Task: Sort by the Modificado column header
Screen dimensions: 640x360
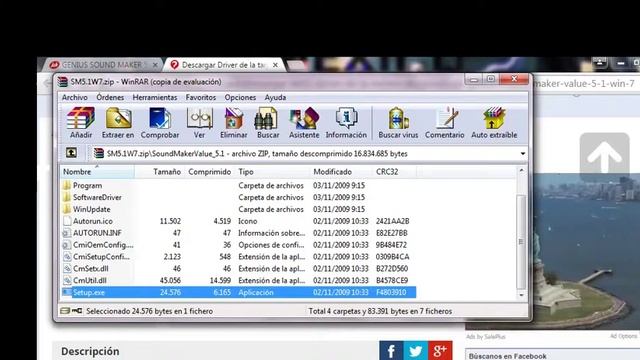Action: [x=341, y=172]
